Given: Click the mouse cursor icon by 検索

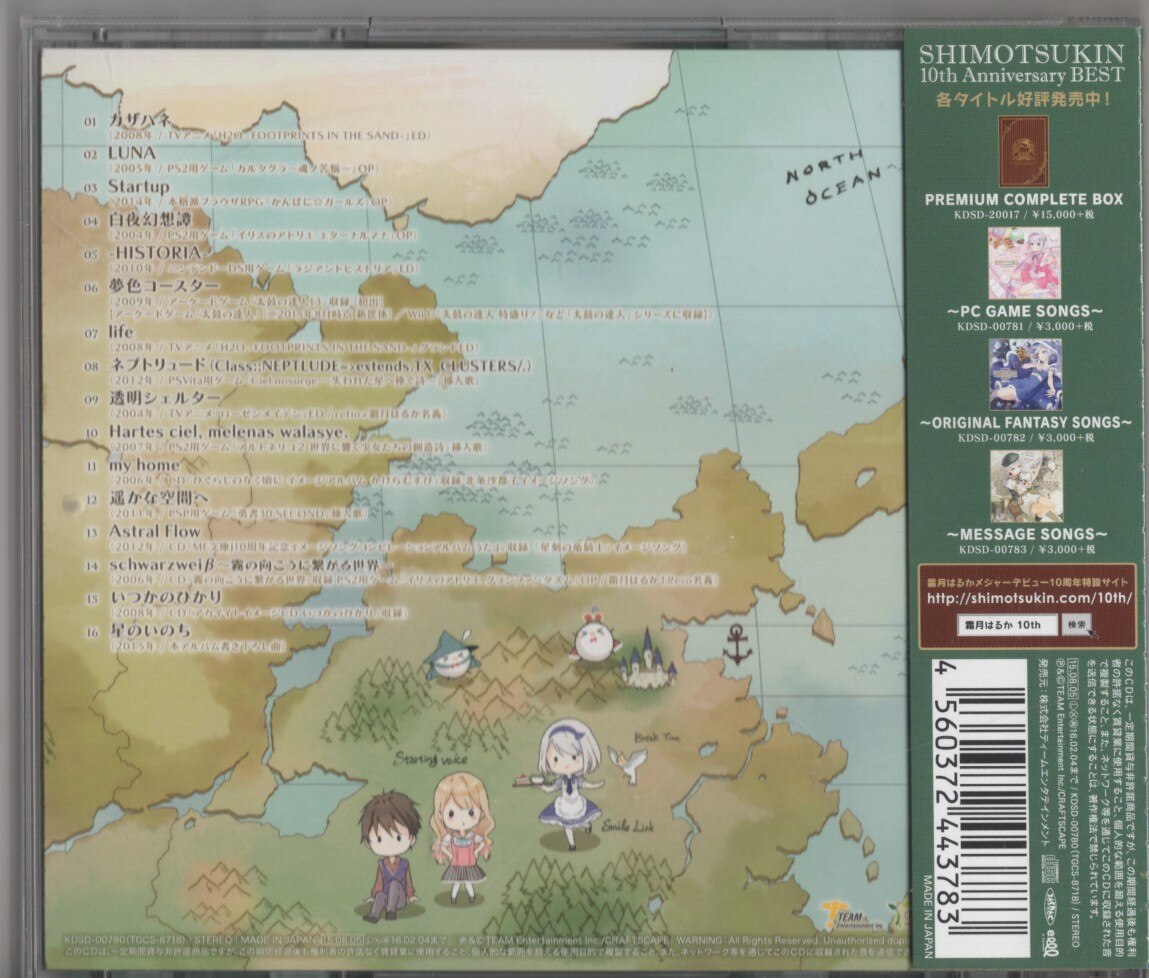Looking at the screenshot, I should tap(1094, 632).
